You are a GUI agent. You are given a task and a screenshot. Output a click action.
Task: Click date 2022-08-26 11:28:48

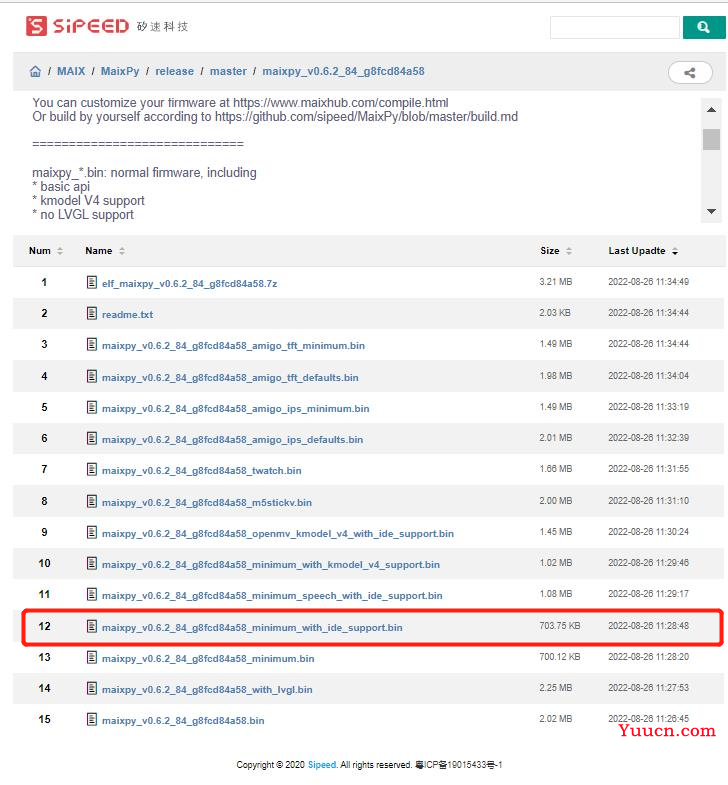(x=648, y=626)
